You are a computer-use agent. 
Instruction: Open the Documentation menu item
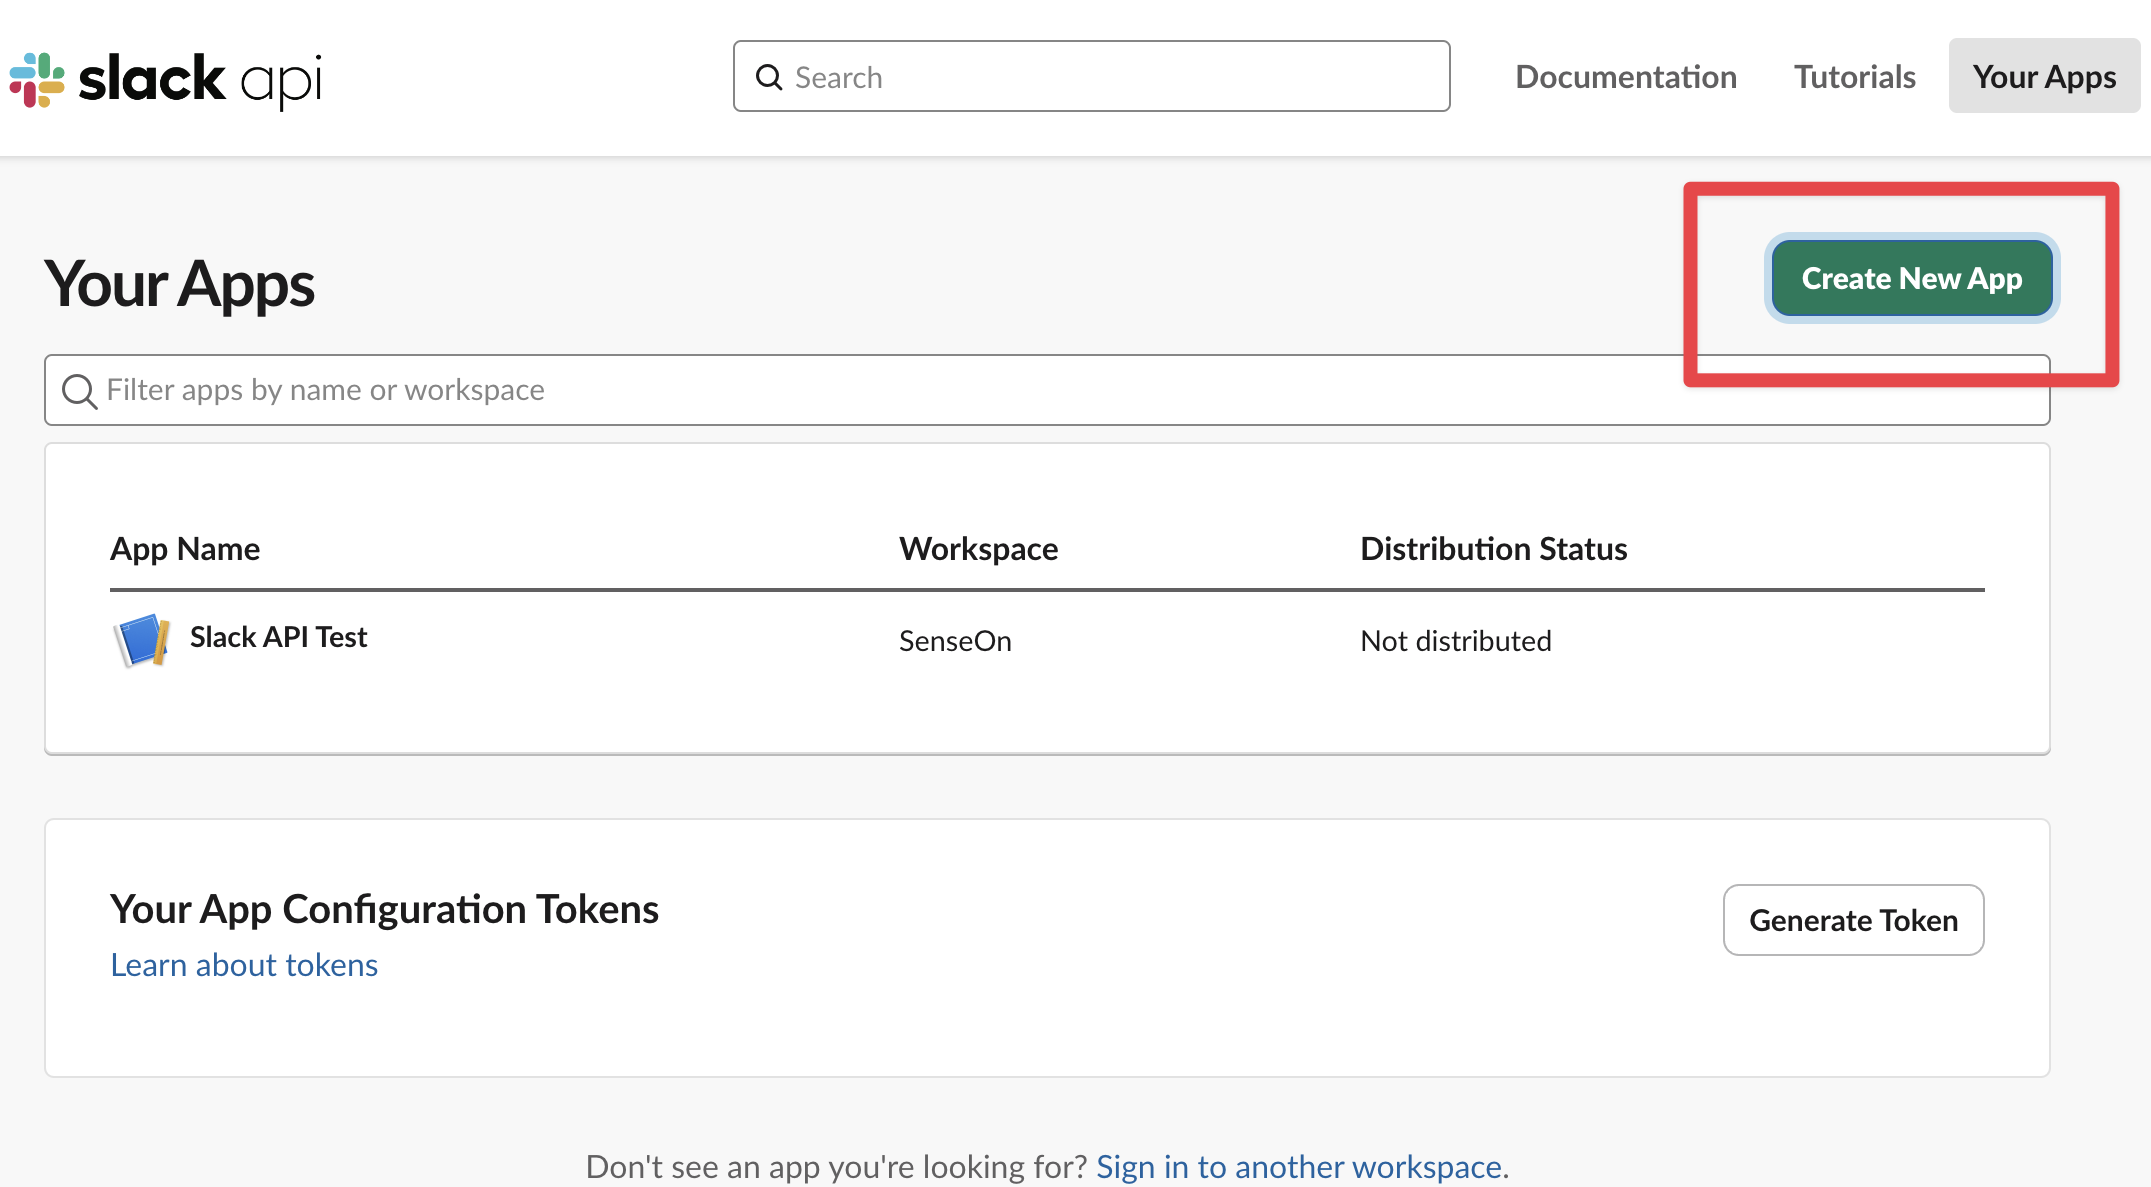[x=1626, y=77]
